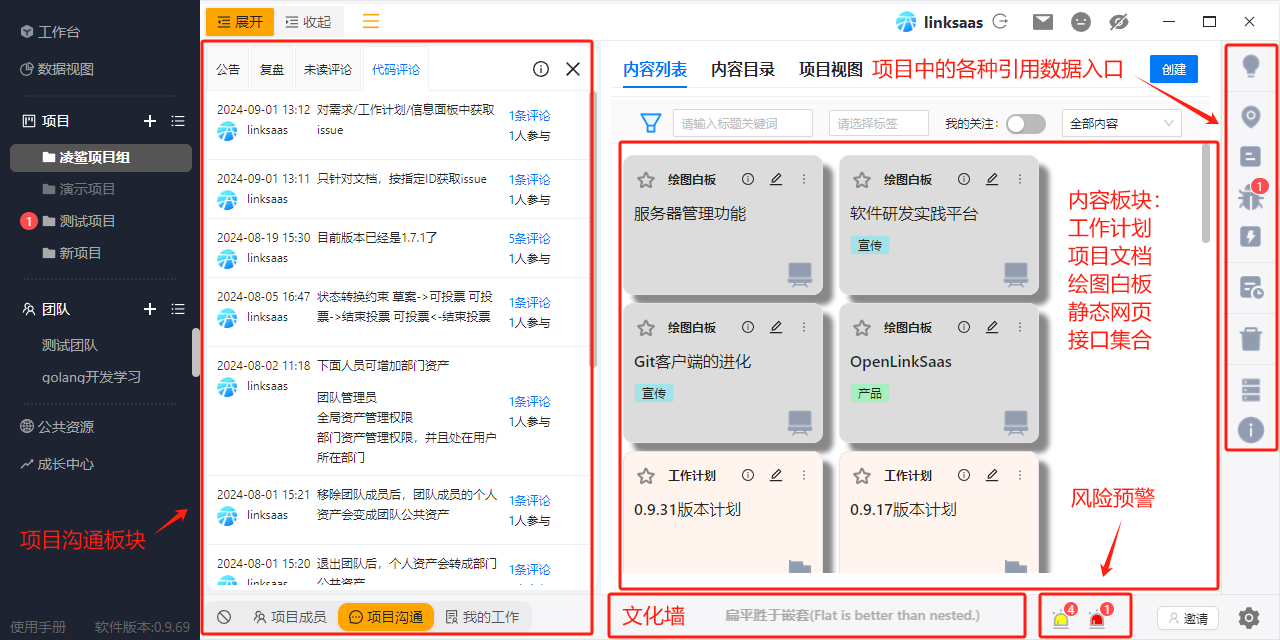Open the list icon beside 项目 header
1280x640 pixels.
[178, 121]
